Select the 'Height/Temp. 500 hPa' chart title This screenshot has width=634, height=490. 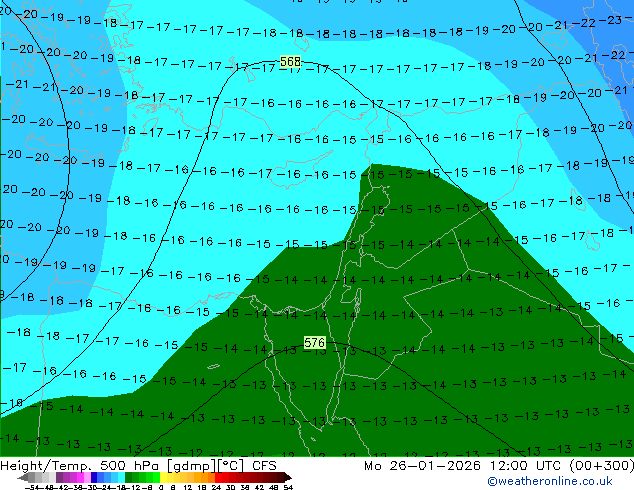80,466
